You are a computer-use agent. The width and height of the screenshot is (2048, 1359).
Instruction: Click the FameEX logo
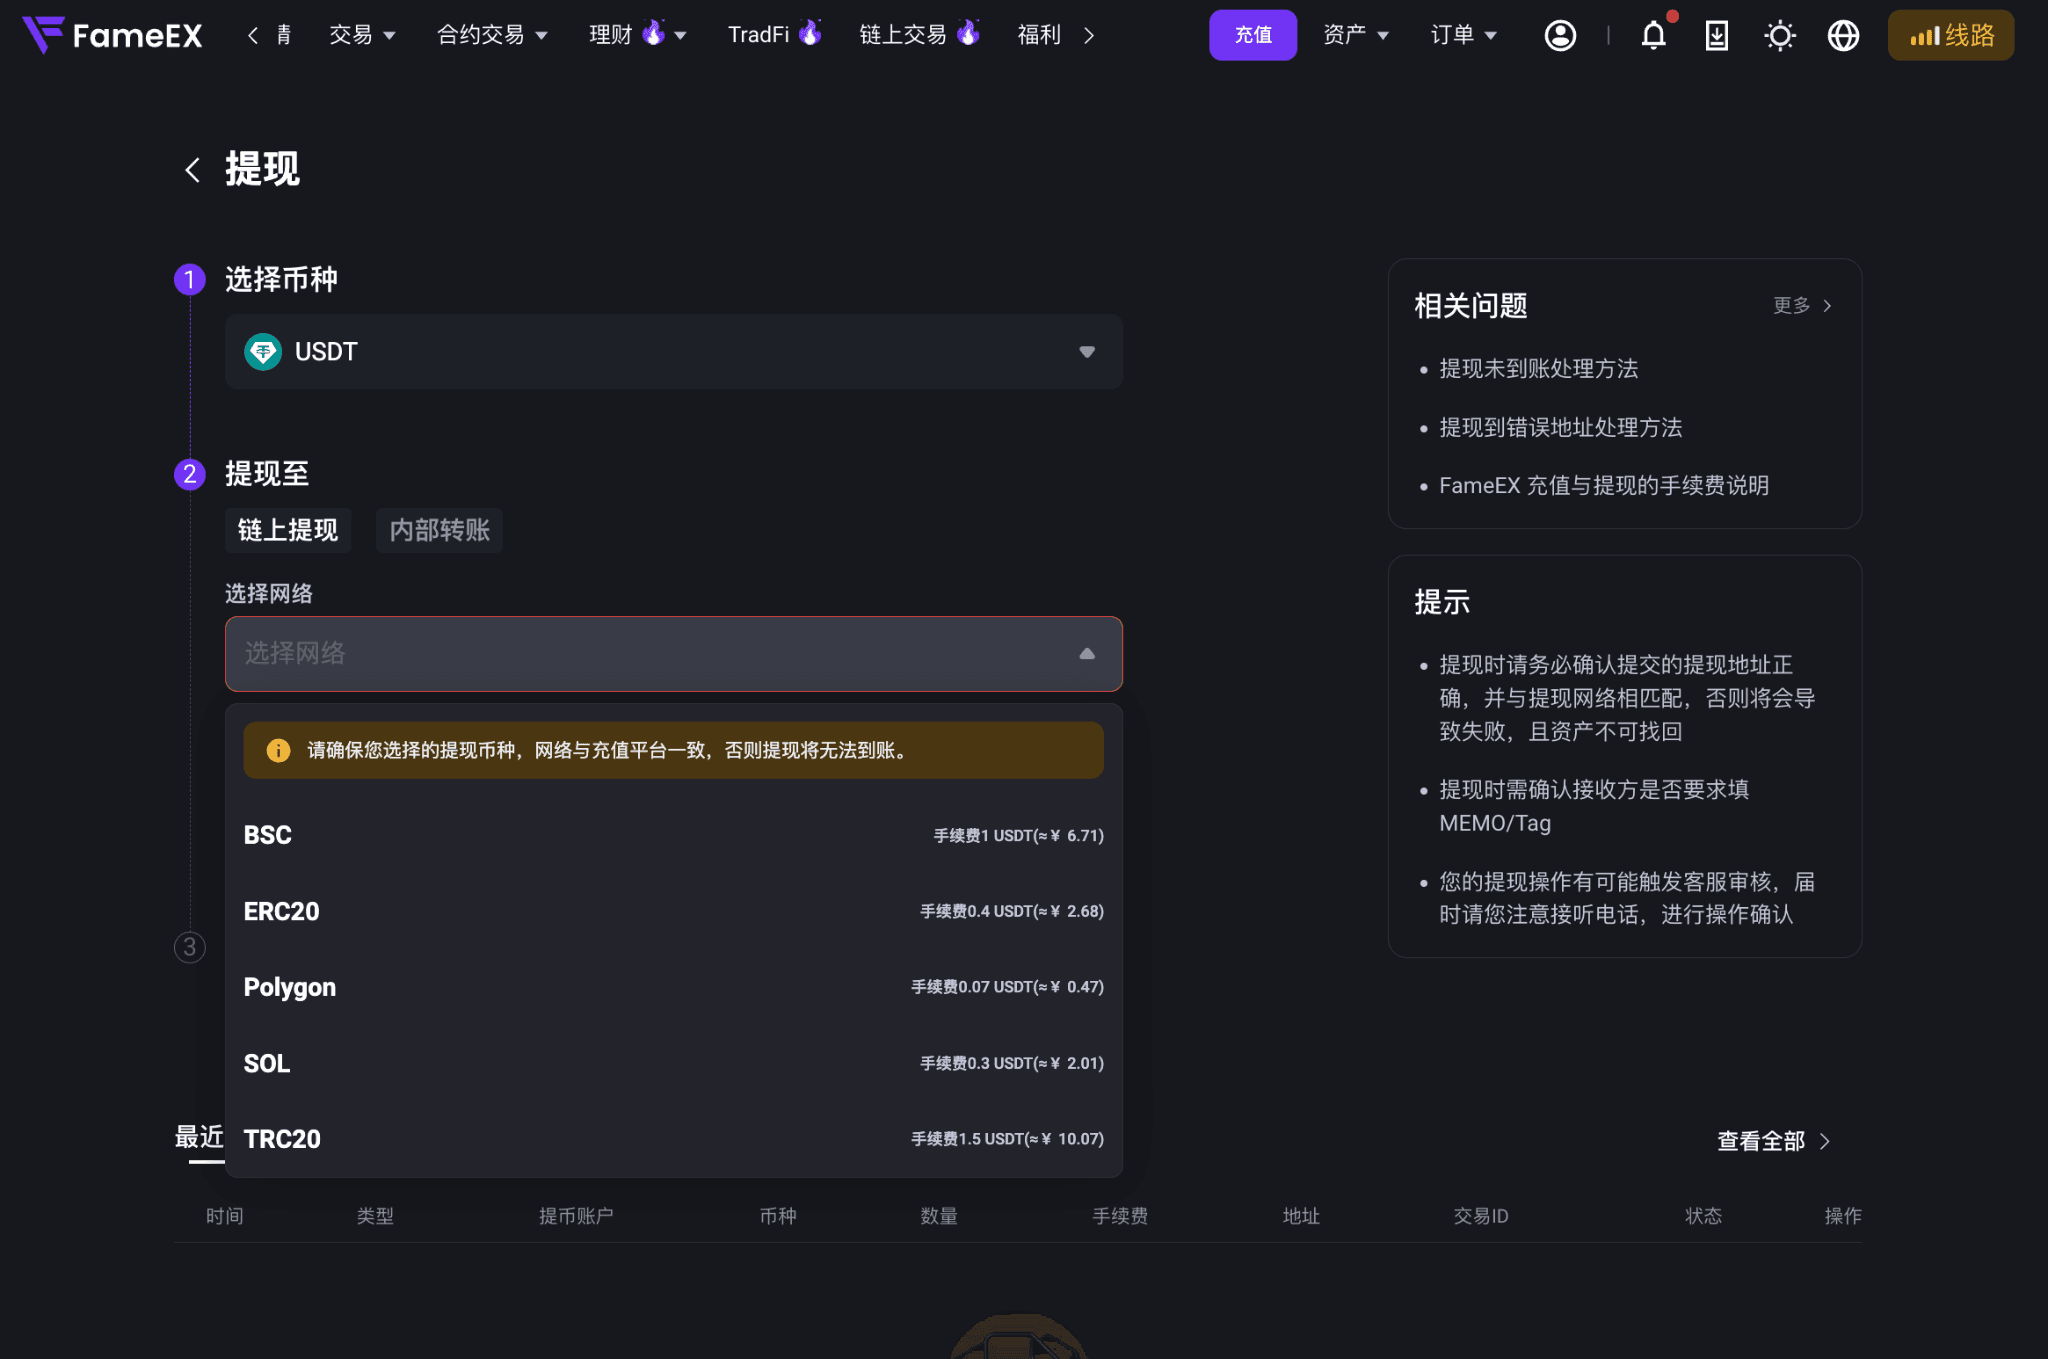tap(112, 35)
